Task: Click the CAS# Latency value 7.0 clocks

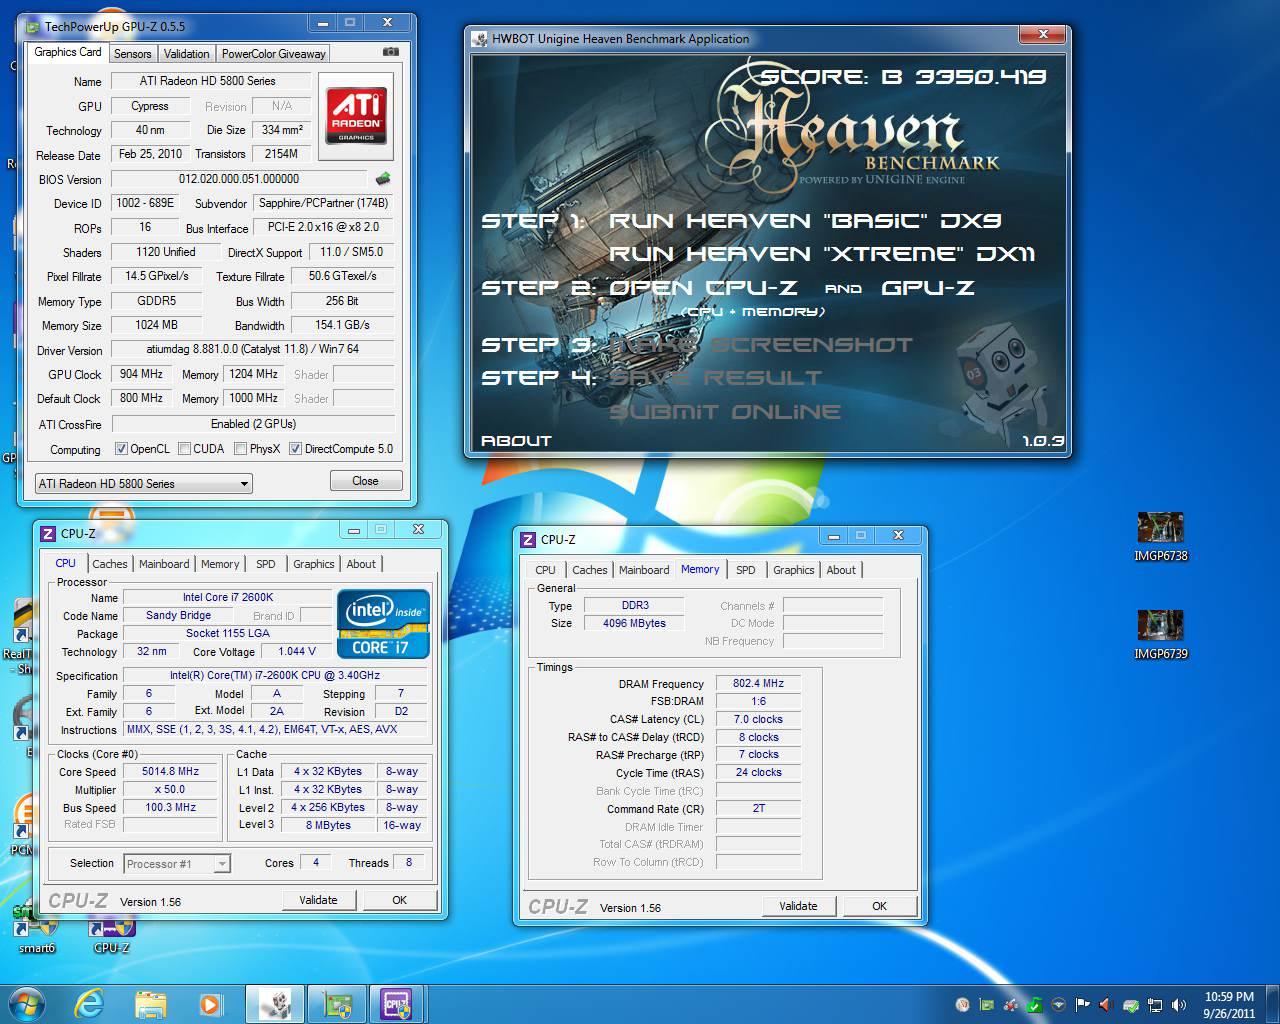Action: (758, 719)
